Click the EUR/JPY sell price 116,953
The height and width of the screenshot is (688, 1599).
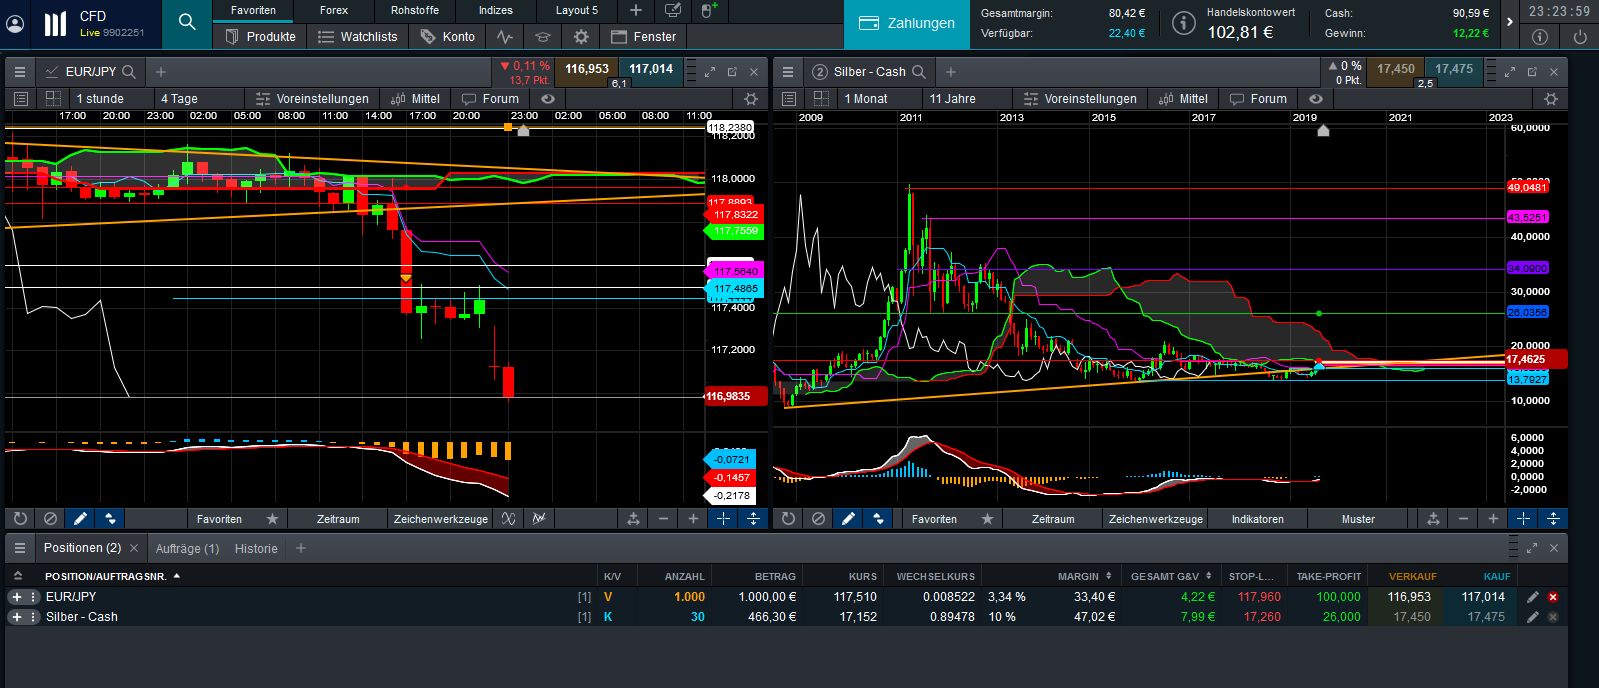587,69
